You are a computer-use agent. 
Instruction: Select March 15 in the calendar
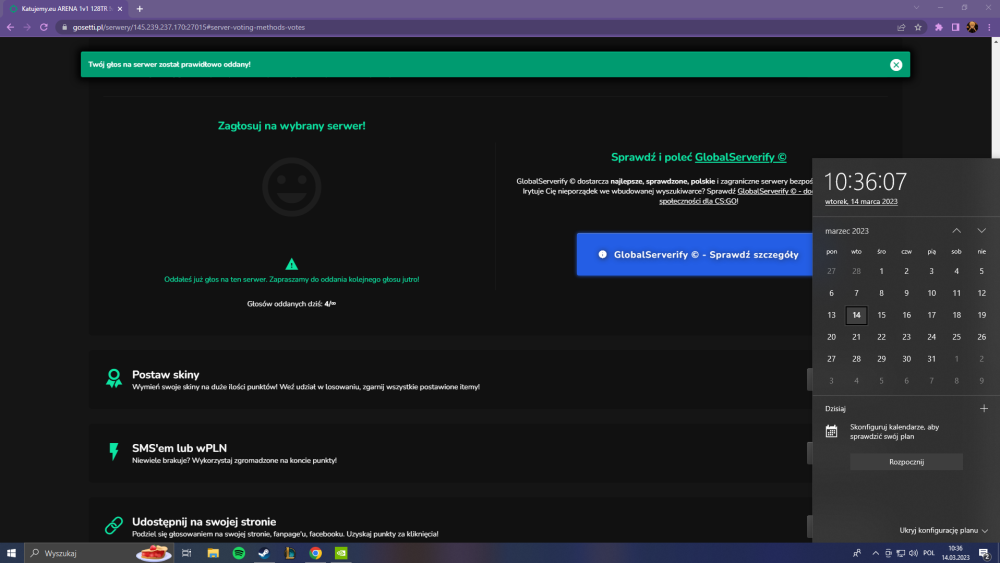point(881,315)
